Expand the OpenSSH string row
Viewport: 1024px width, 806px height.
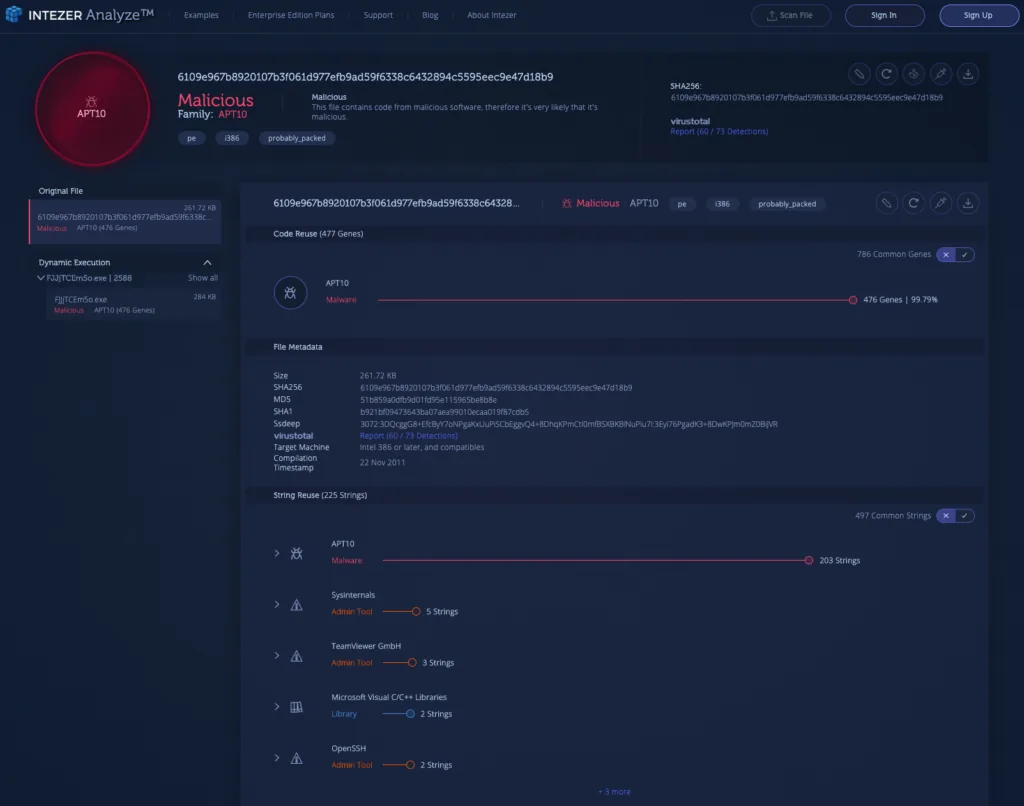point(277,758)
